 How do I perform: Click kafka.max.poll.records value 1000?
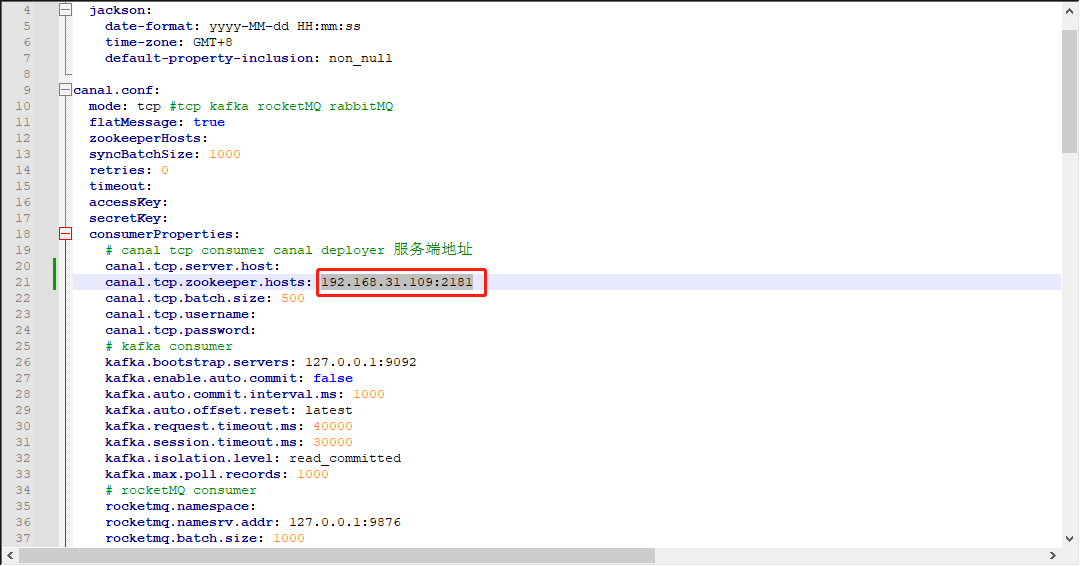click(x=313, y=474)
